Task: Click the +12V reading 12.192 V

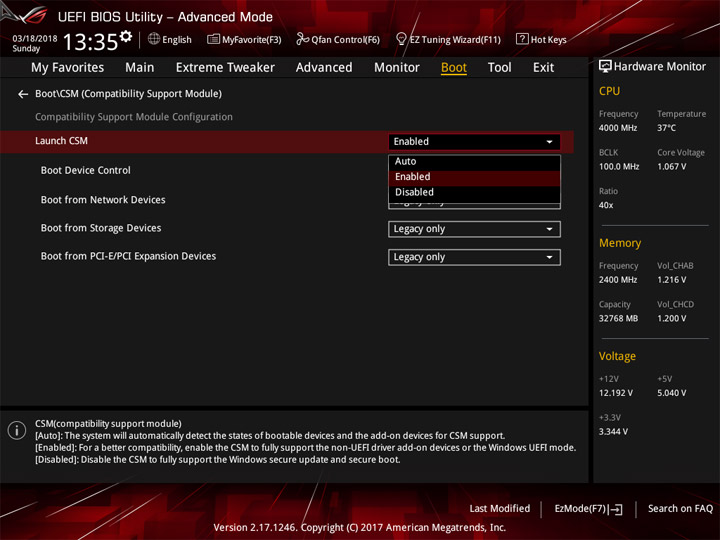Action: pos(616,393)
